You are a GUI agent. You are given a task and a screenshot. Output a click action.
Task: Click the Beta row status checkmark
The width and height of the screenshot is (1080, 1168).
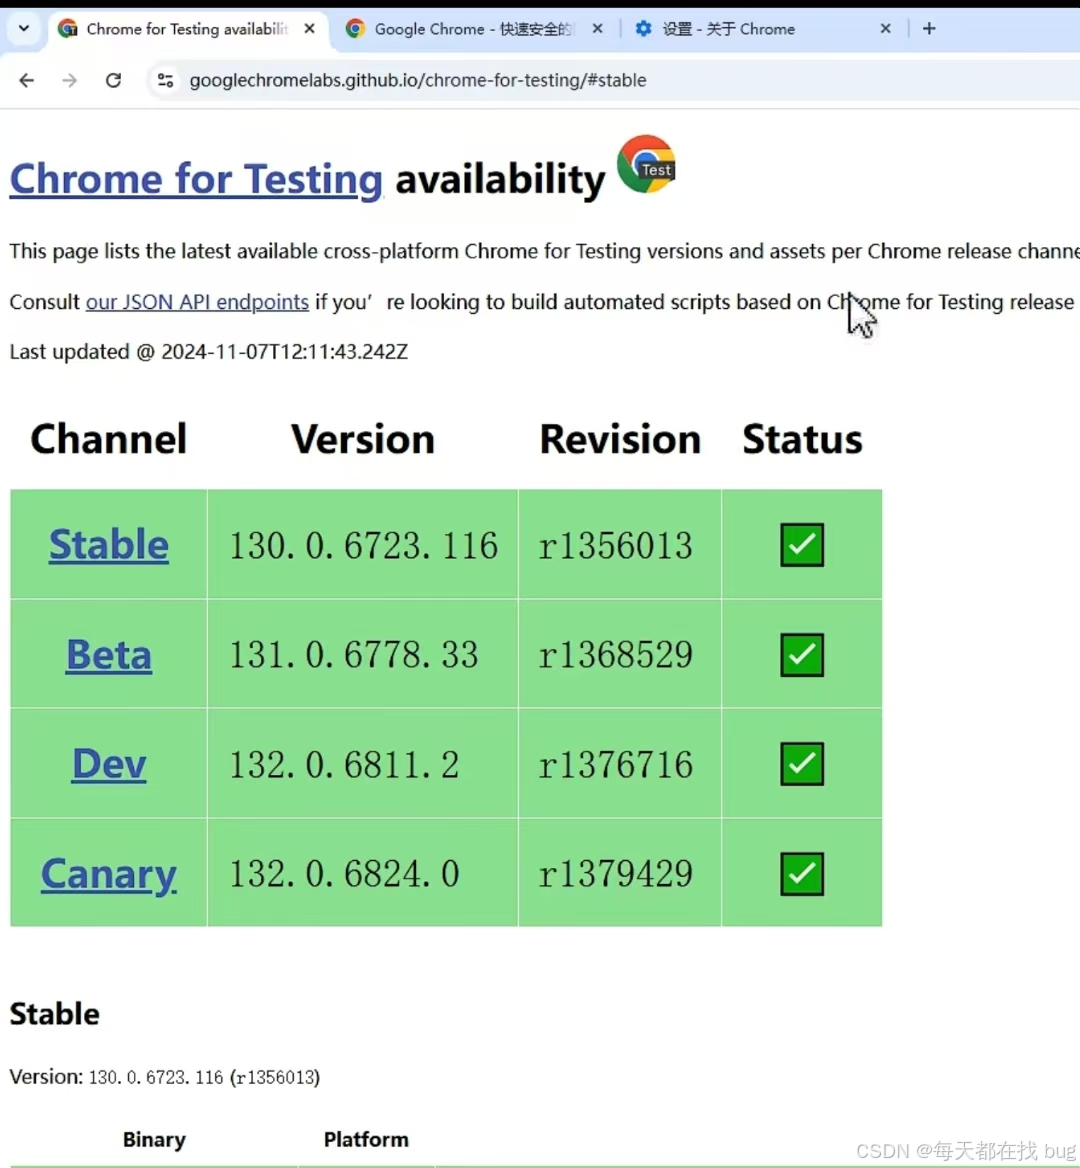pos(802,655)
